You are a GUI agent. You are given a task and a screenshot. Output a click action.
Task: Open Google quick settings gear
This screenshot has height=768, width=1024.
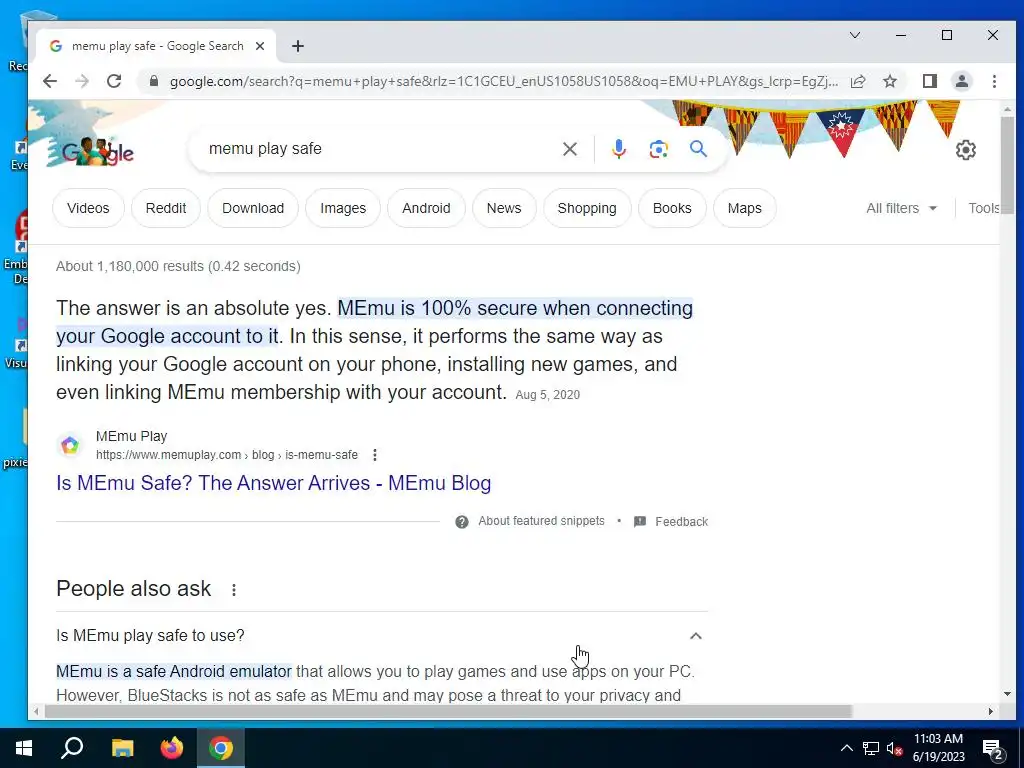[966, 150]
